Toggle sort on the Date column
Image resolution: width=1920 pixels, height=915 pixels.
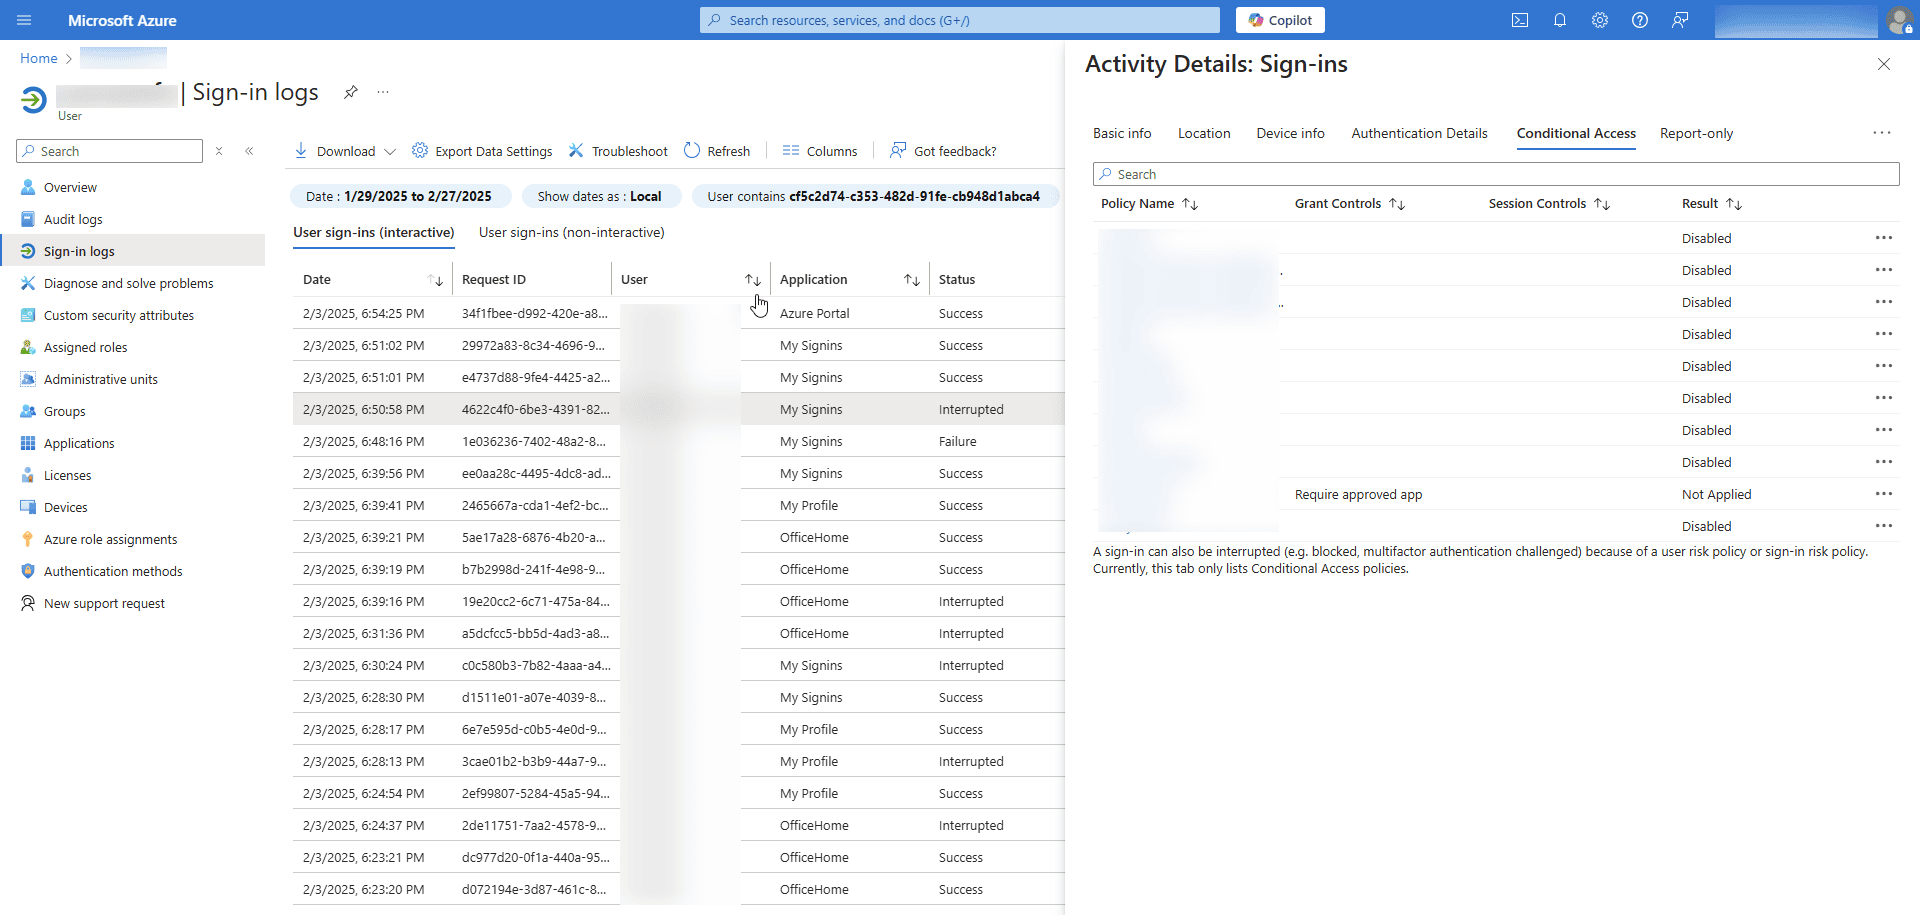(x=436, y=280)
